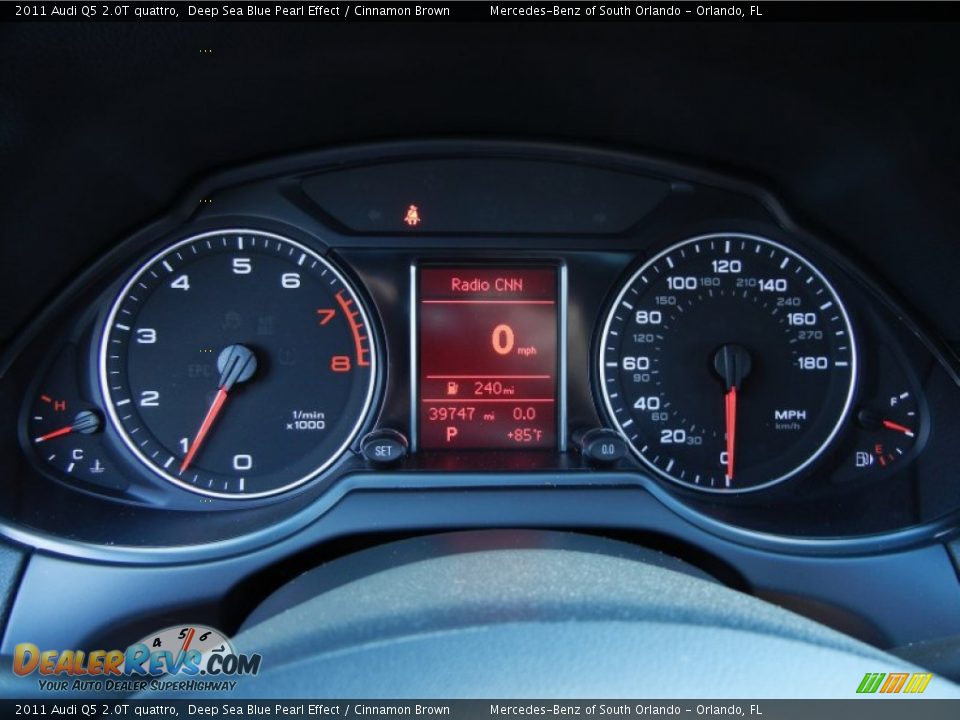This screenshot has height=720, width=960.
Task: Click the DealerRevs.com logo
Action: [x=136, y=660]
